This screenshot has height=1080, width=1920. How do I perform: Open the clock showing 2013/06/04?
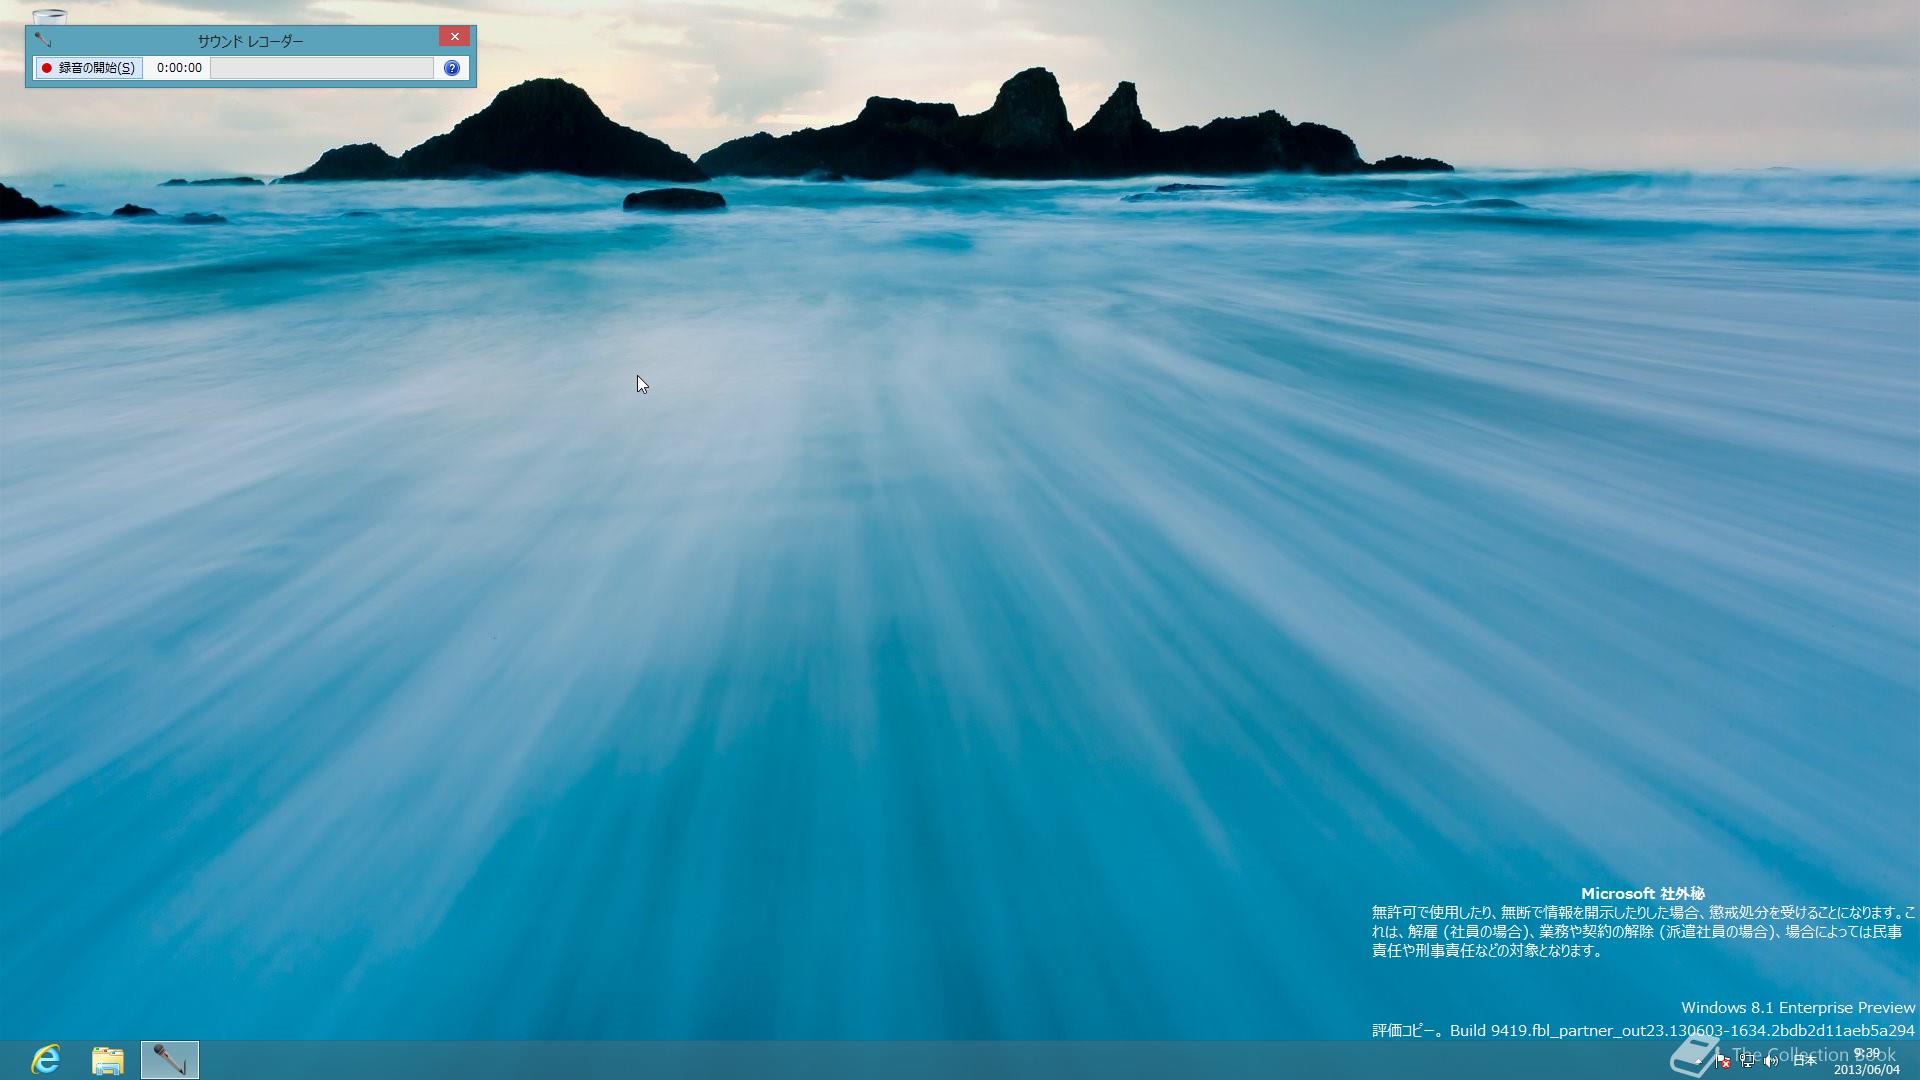pos(1866,1062)
